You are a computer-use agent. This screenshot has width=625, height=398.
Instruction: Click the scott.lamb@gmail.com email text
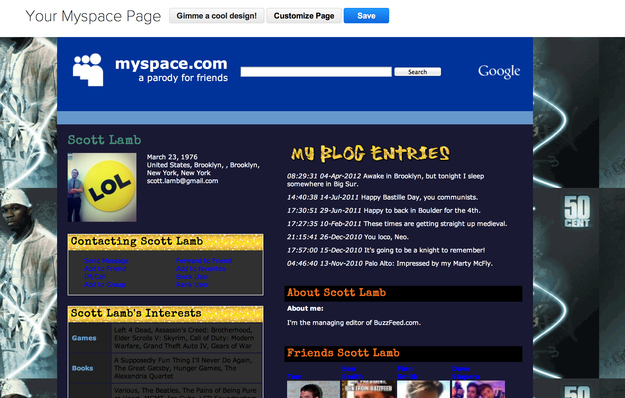pyautogui.click(x=182, y=181)
